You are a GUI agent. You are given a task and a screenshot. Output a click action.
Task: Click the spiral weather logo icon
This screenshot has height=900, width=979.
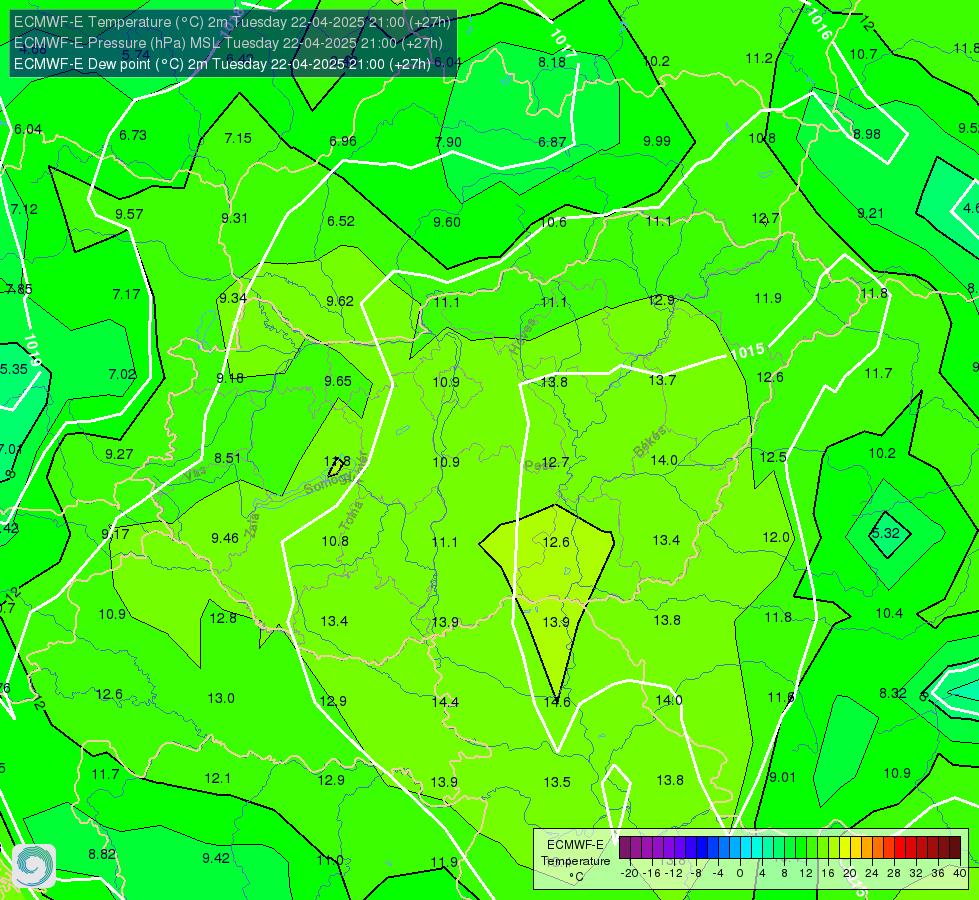point(34,866)
